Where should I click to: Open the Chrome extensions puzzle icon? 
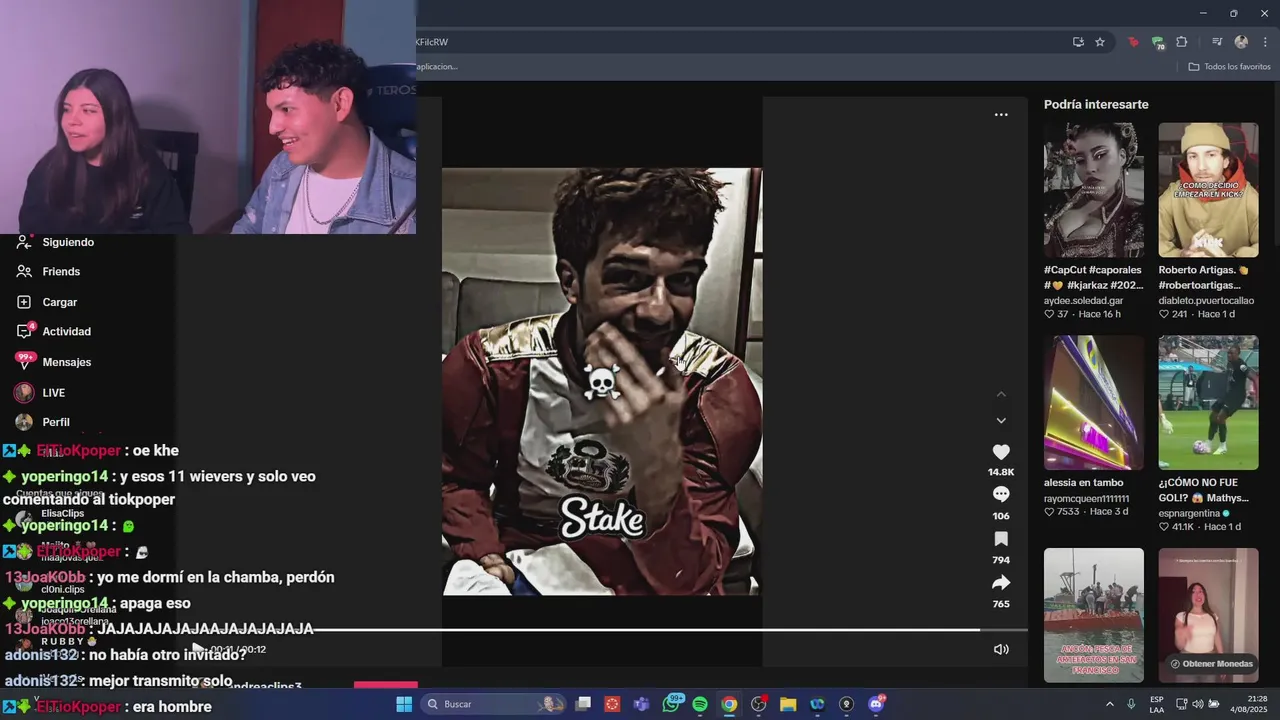pyautogui.click(x=1182, y=42)
